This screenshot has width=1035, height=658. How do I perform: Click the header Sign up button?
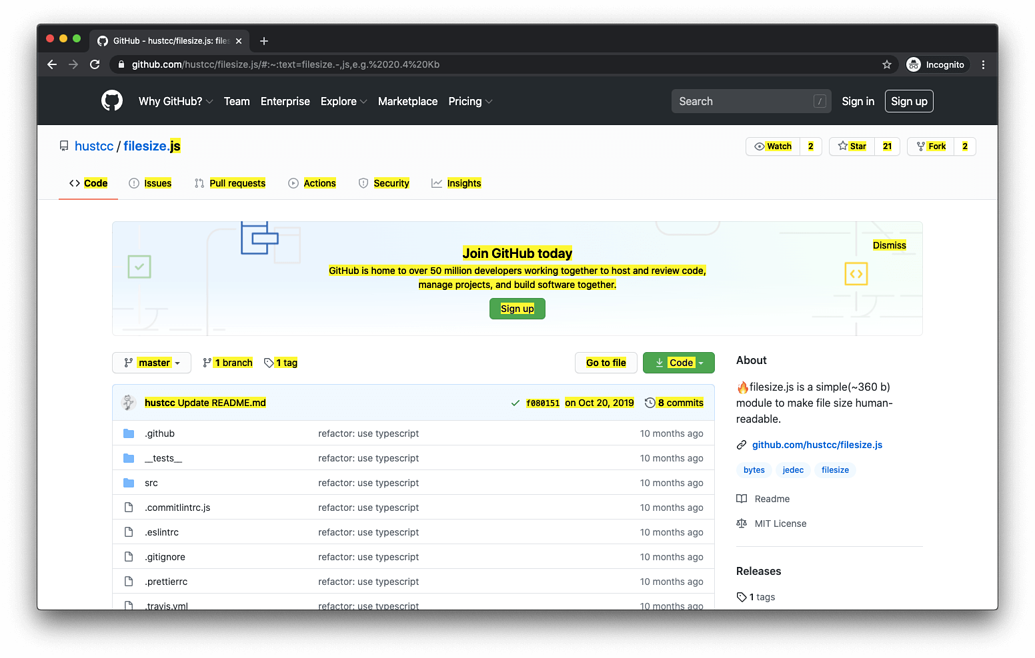(x=909, y=102)
